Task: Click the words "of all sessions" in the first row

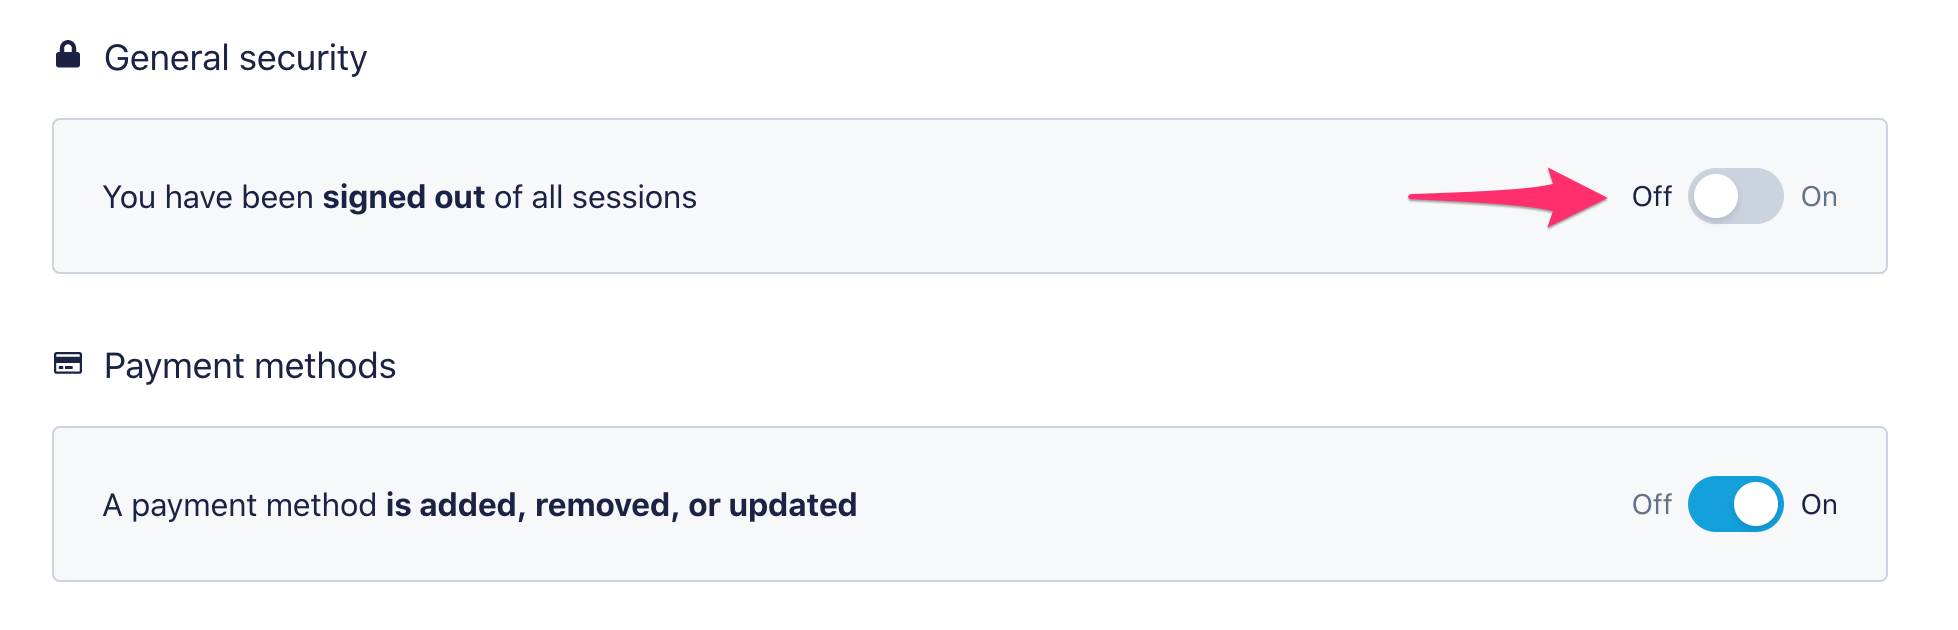Action: click(595, 197)
